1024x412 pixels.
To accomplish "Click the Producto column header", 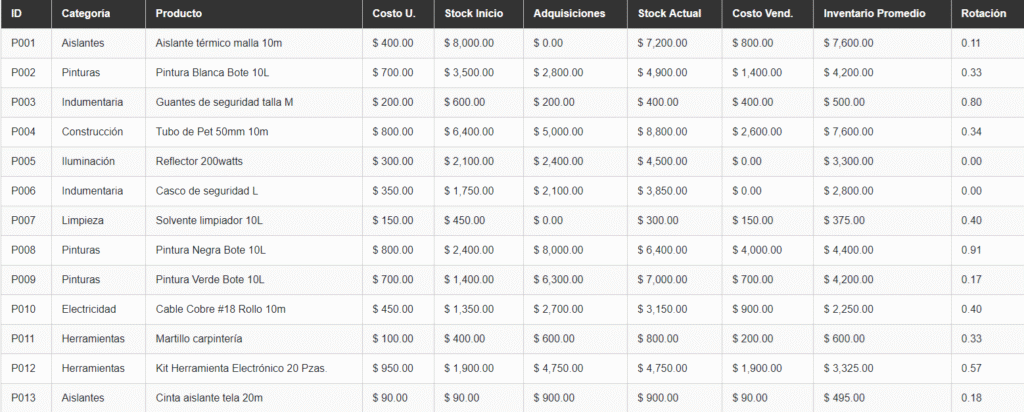I will click(179, 14).
